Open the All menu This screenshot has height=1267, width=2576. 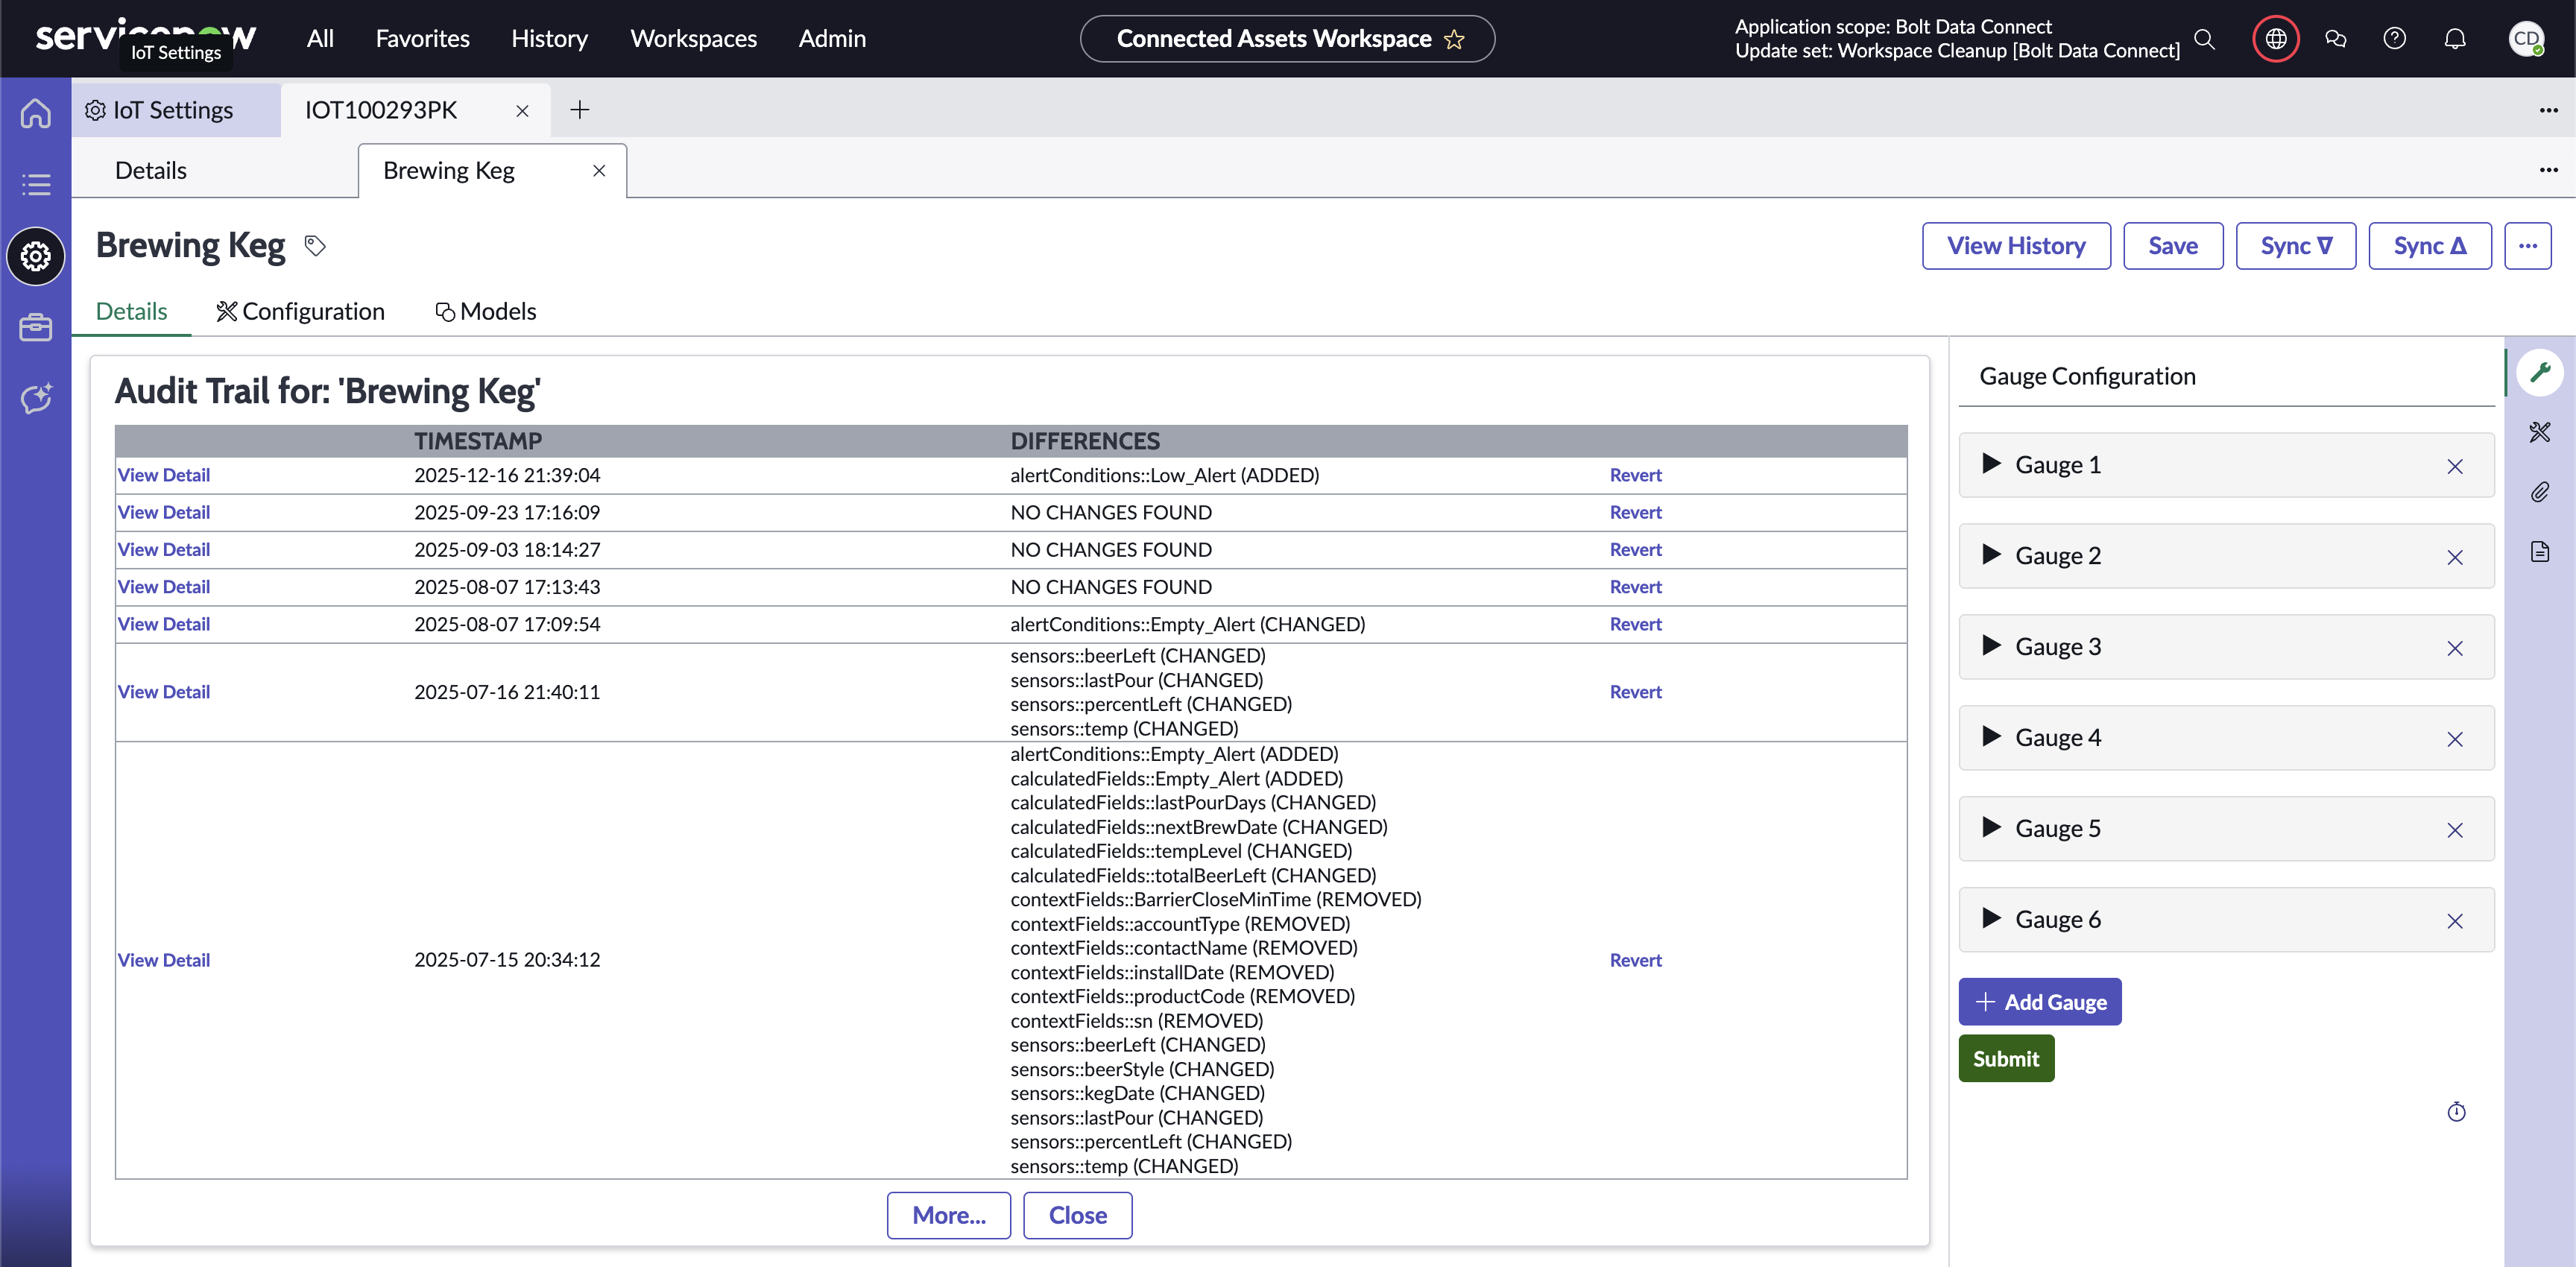(x=320, y=39)
